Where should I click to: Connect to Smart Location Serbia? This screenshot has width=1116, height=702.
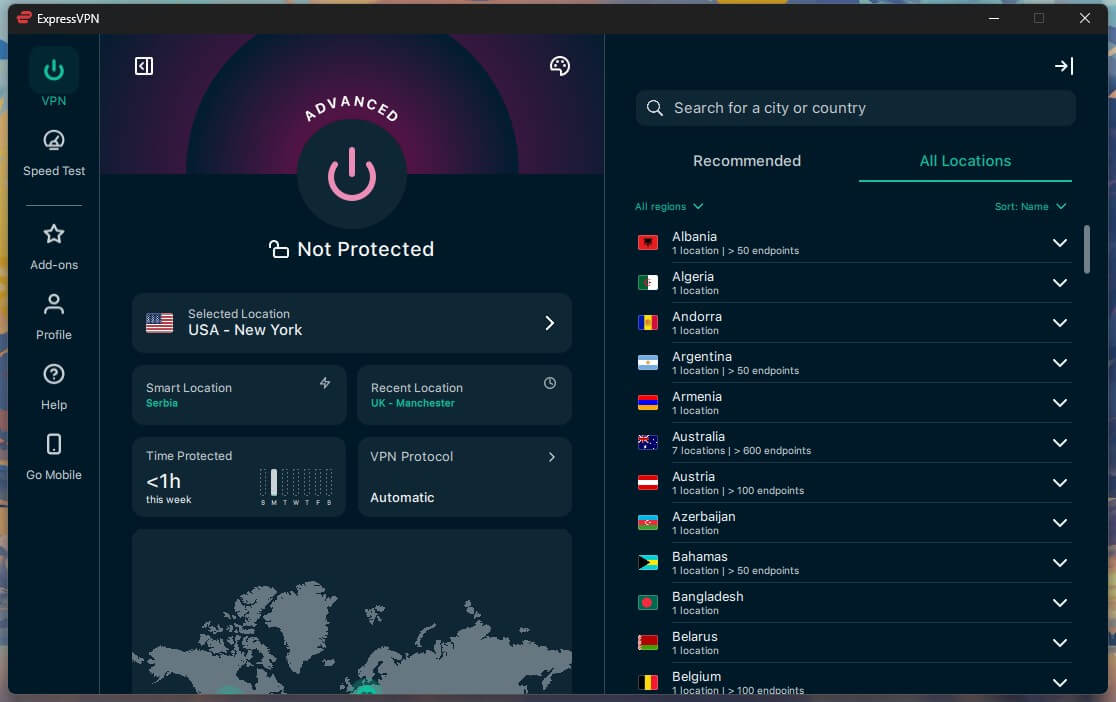coord(239,395)
